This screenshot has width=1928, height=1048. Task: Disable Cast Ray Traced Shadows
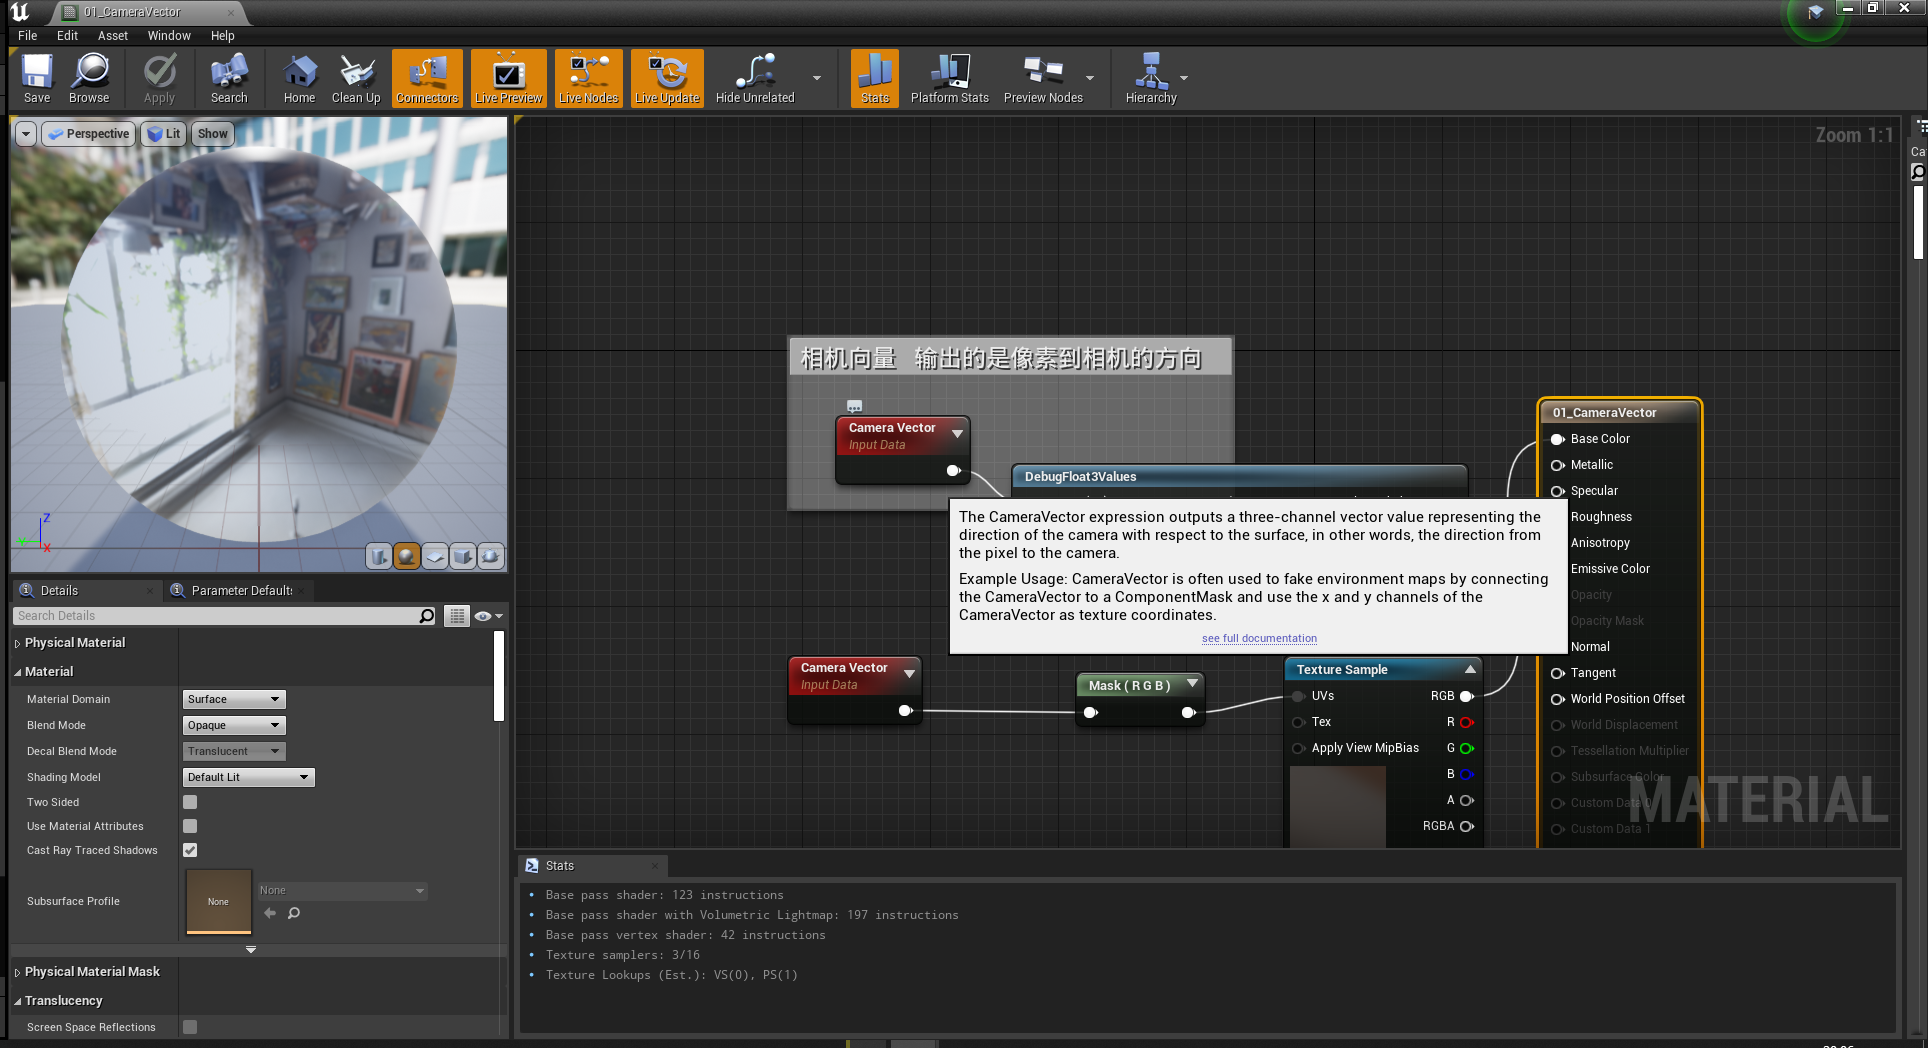click(189, 850)
